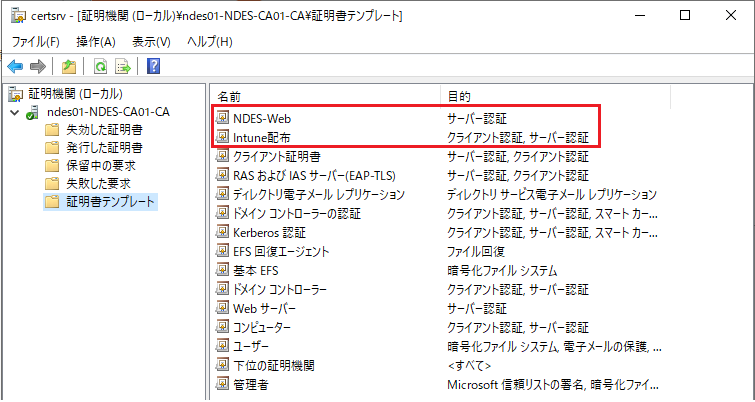The height and width of the screenshot is (402, 755).
Task: Open the 操作(A) menu
Action: [x=96, y=42]
